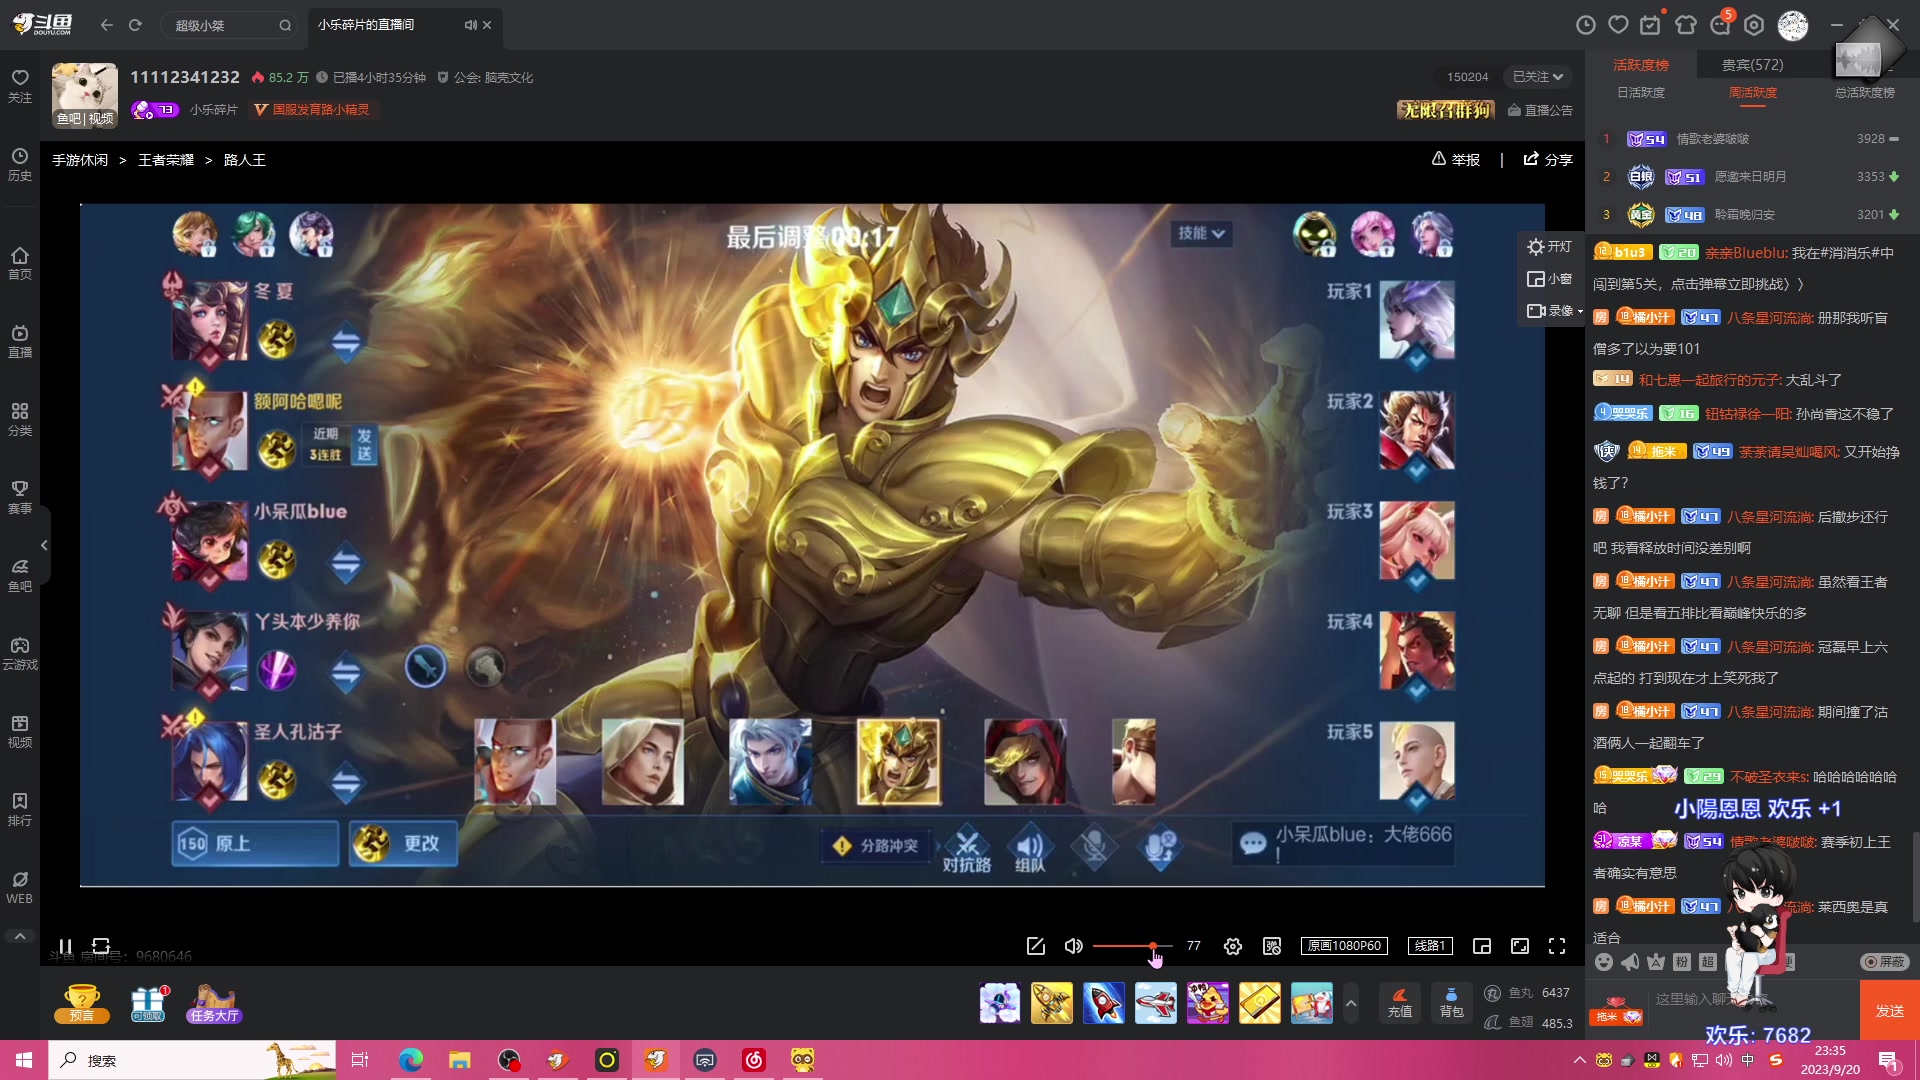Image resolution: width=1920 pixels, height=1080 pixels.
Task: Pause the live stream playback
Action: coord(65,946)
